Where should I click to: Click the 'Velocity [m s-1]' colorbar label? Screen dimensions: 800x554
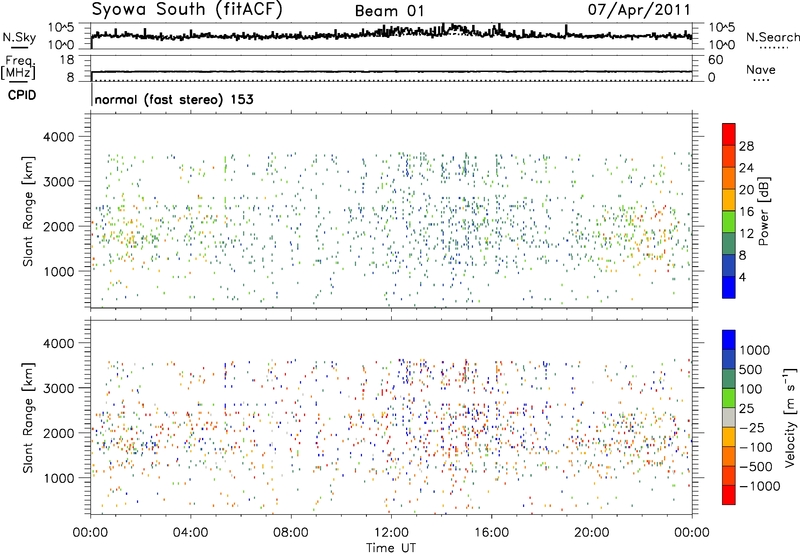tap(790, 417)
